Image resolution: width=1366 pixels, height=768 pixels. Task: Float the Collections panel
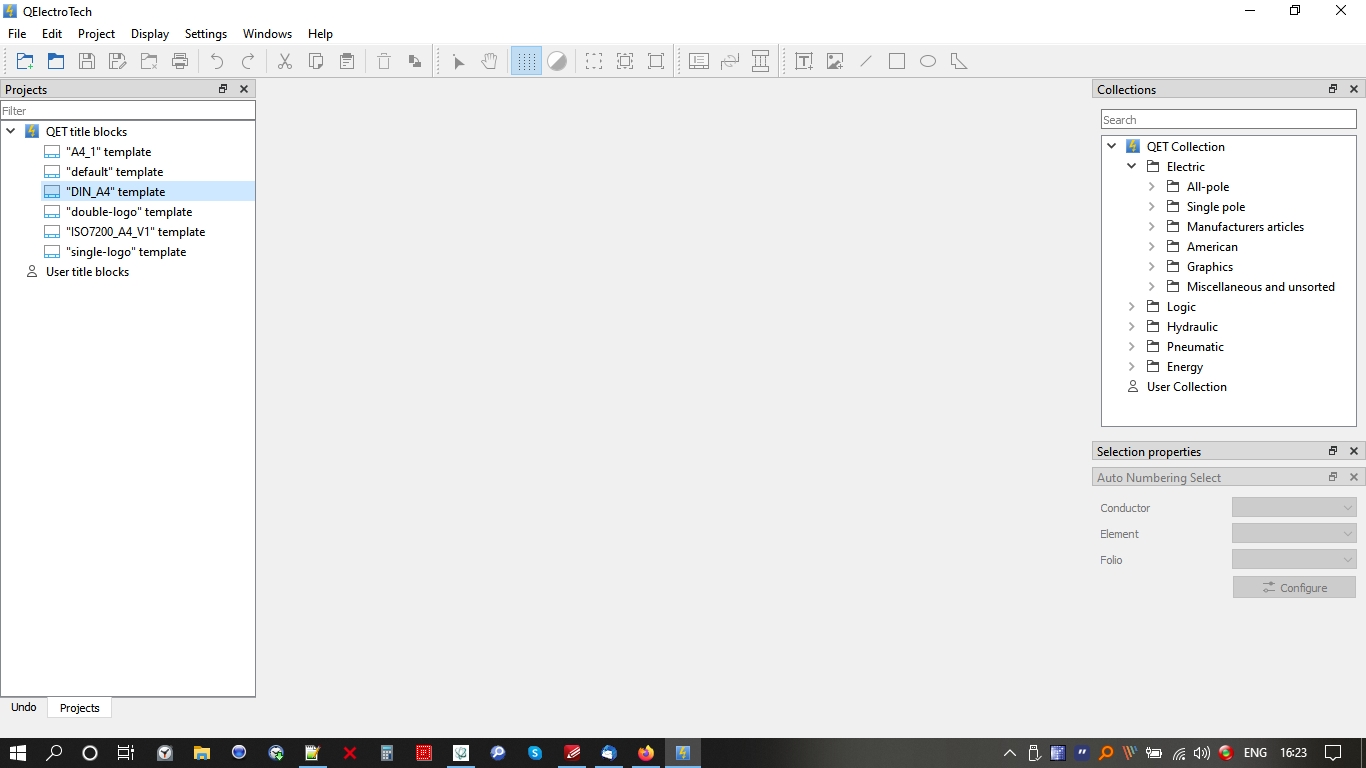point(1333,89)
